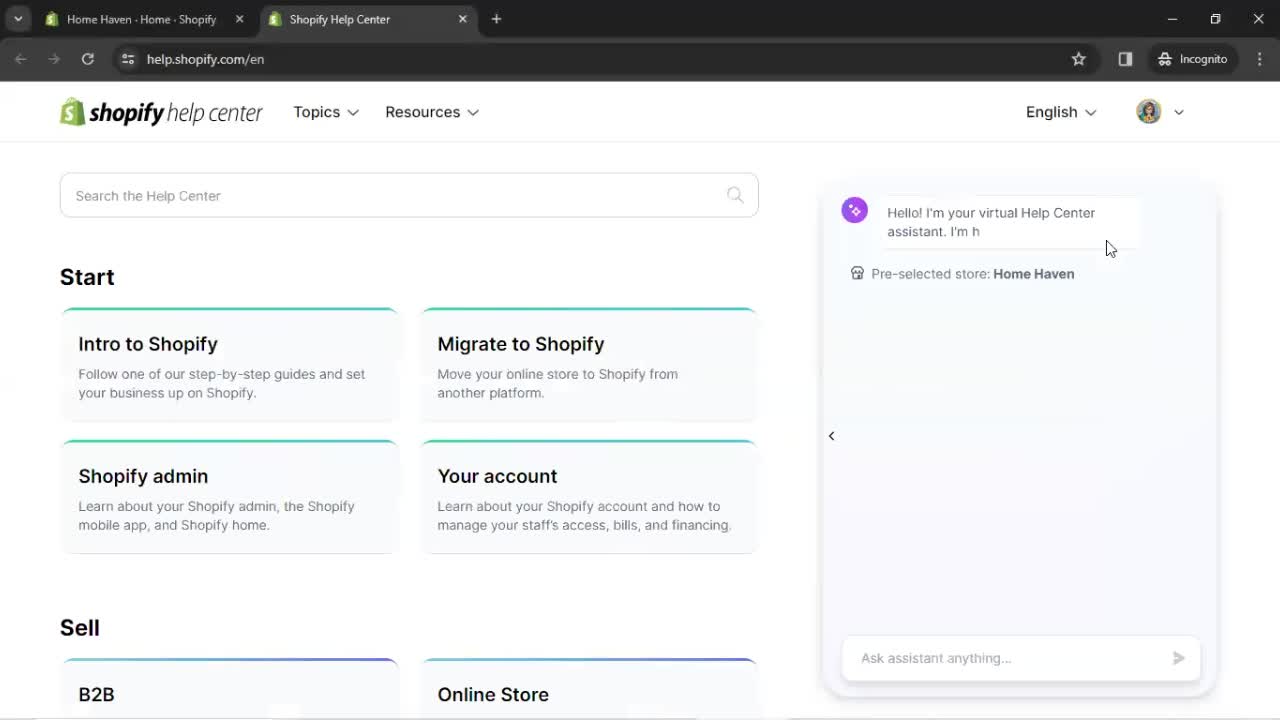Open the user account avatar menu

[1160, 112]
